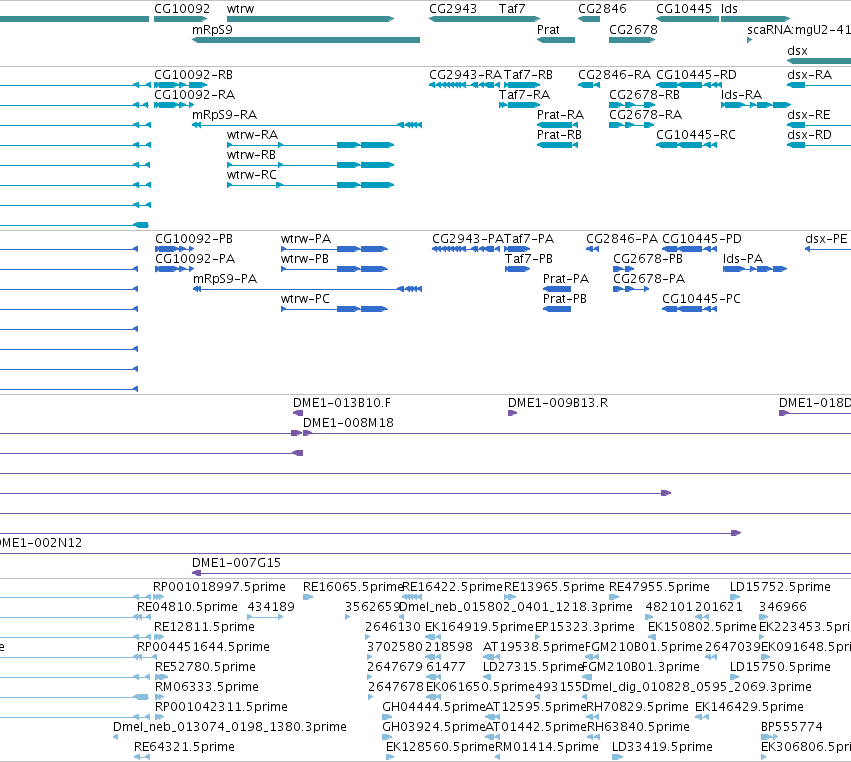This screenshot has width=851, height=762.
Task: Select the lds-RA transcript
Action: (x=756, y=105)
